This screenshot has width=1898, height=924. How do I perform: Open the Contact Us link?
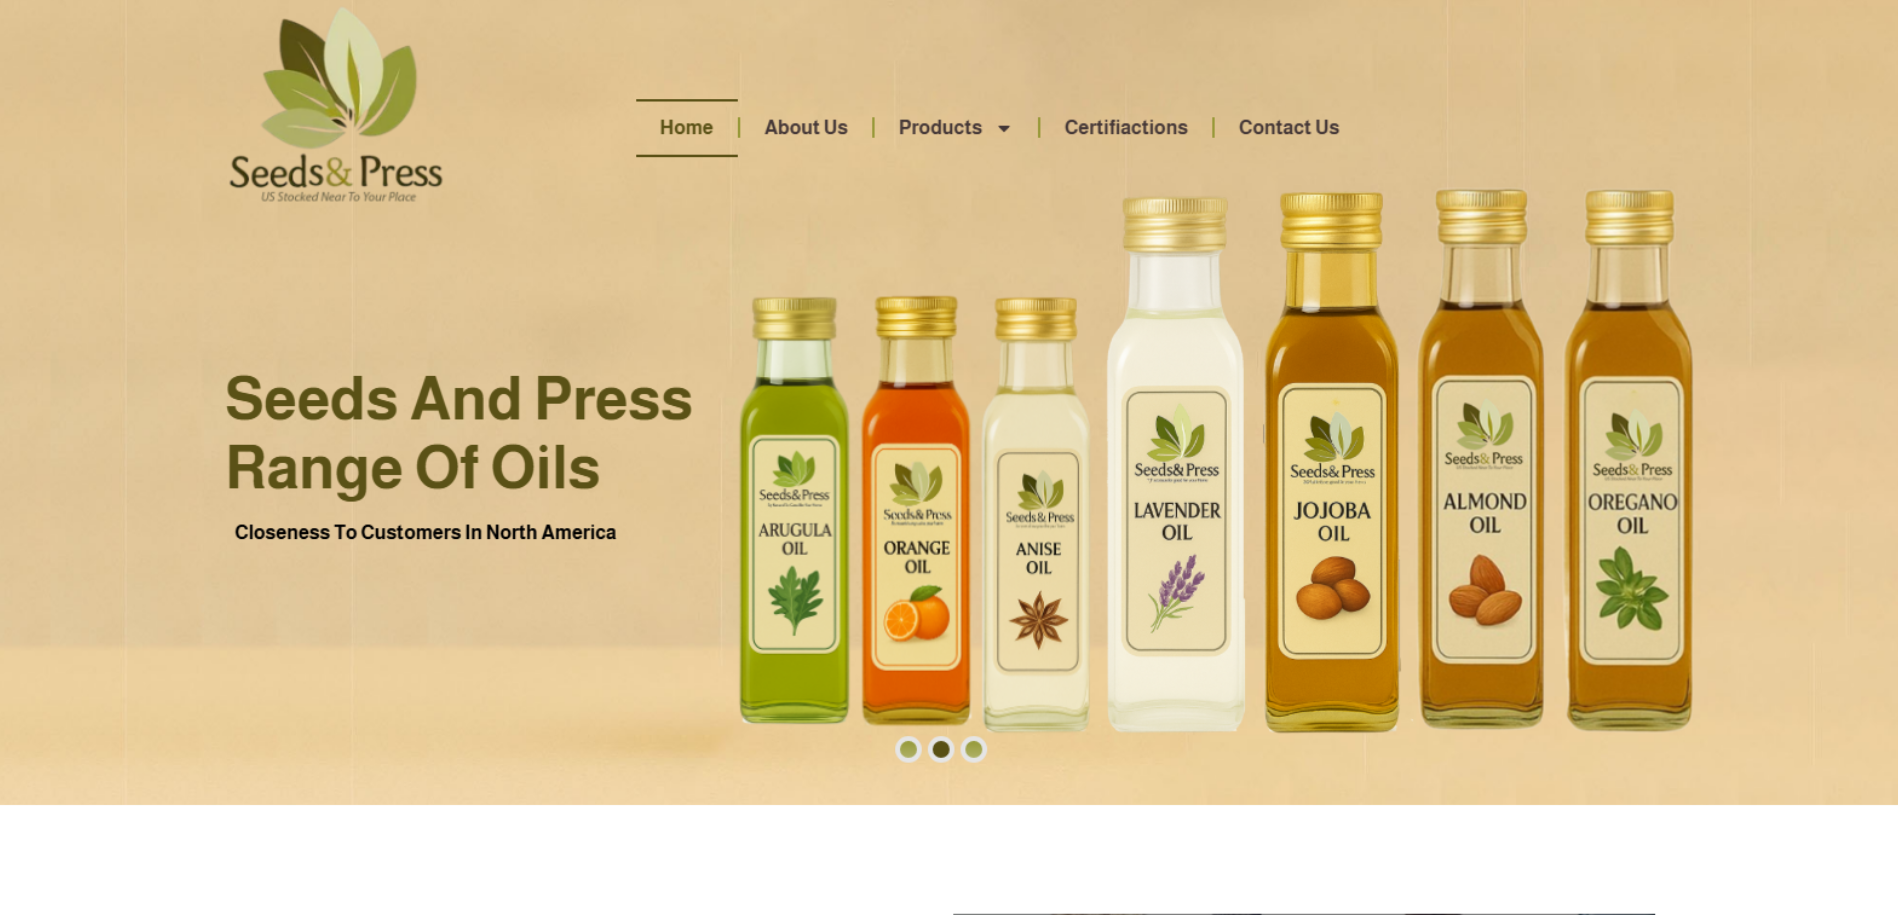pos(1289,128)
